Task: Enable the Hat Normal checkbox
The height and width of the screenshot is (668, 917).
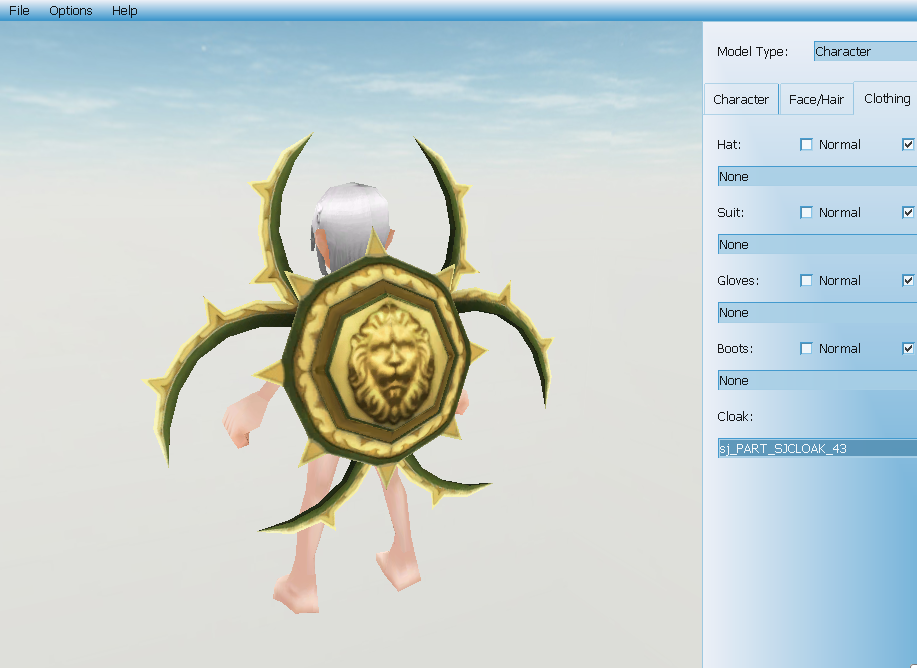Action: click(x=807, y=144)
